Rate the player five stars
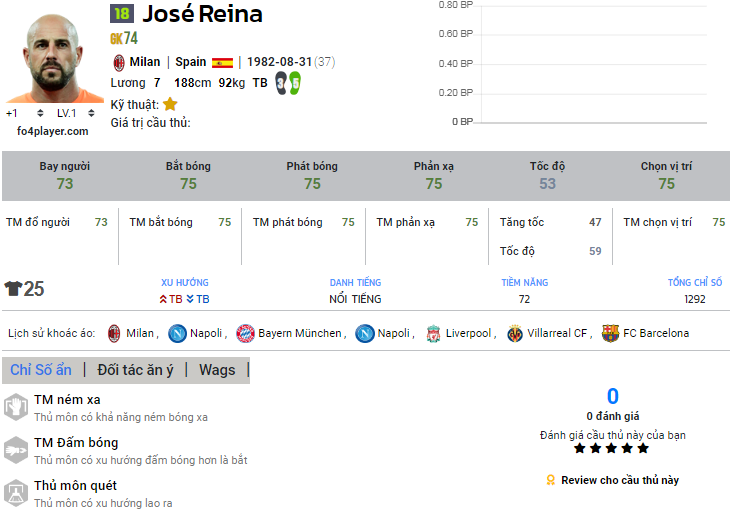The width and height of the screenshot is (732, 517). [643, 449]
